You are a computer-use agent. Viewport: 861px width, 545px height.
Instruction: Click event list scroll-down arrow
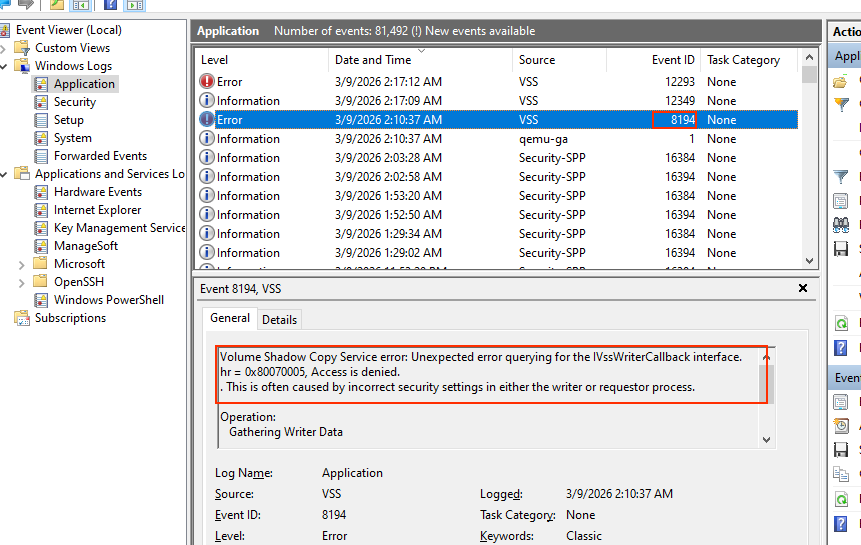coord(809,261)
